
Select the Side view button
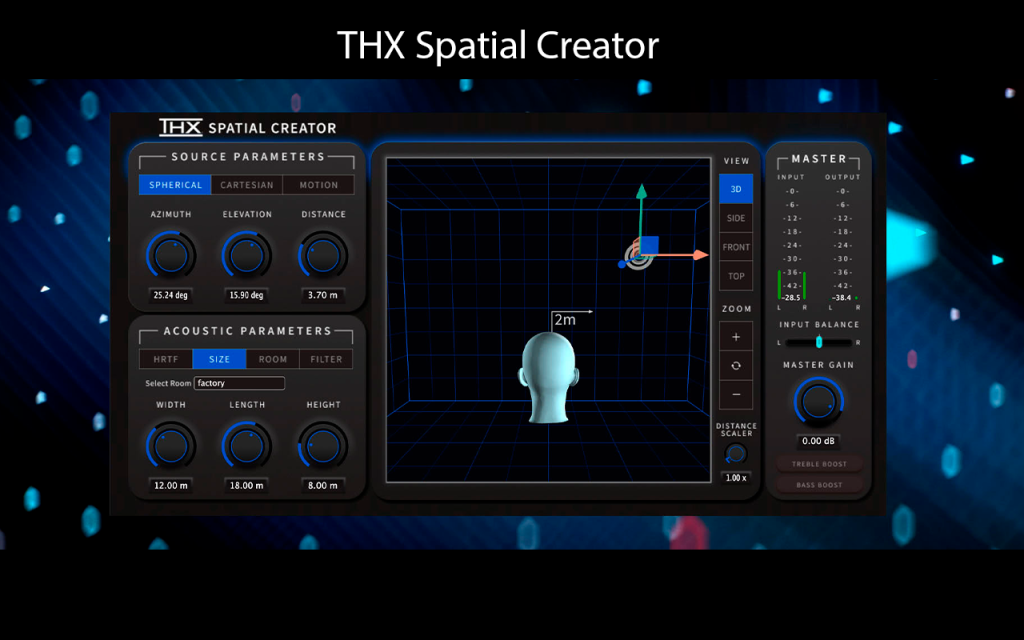click(736, 218)
